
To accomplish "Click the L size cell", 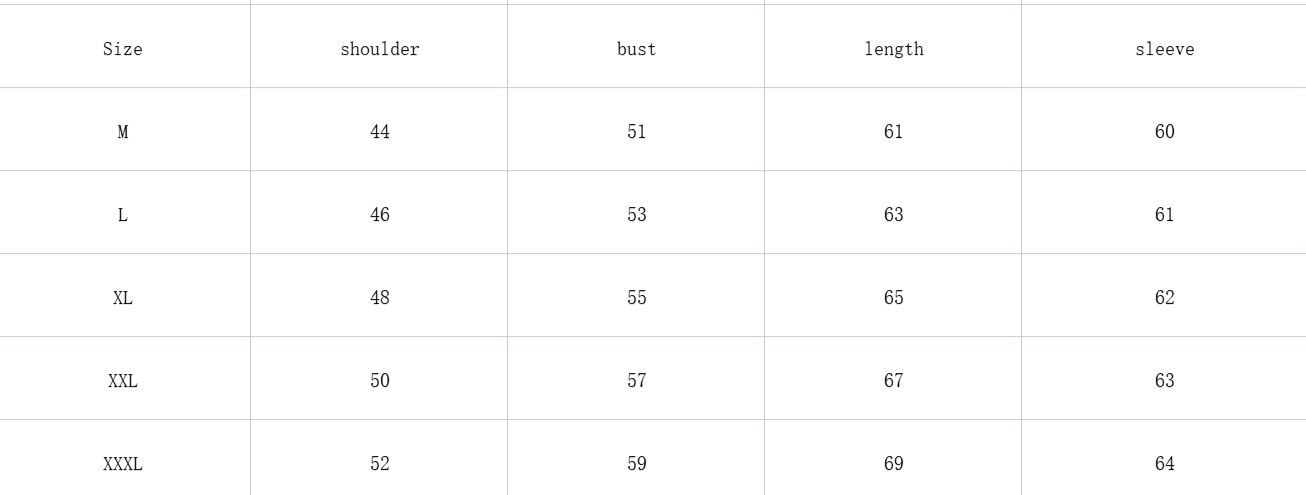I will coord(123,215).
